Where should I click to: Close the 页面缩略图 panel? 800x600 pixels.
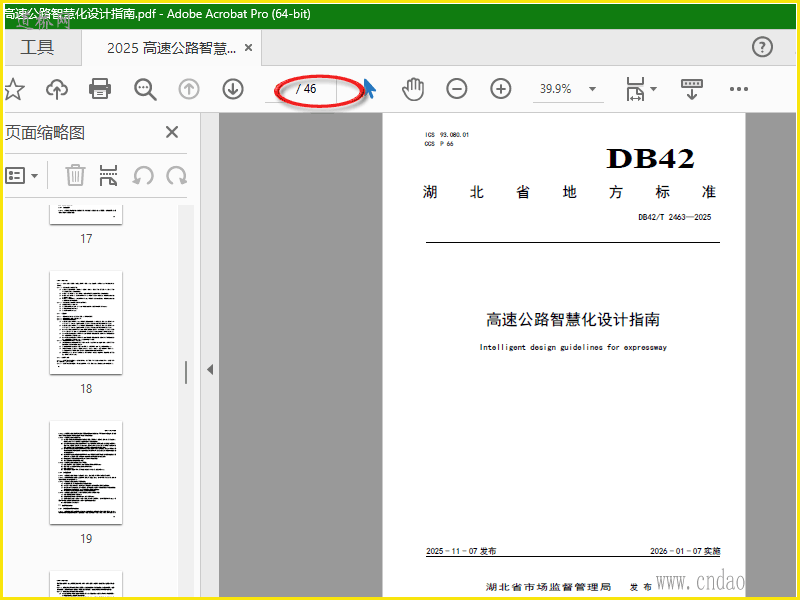pyautogui.click(x=172, y=132)
